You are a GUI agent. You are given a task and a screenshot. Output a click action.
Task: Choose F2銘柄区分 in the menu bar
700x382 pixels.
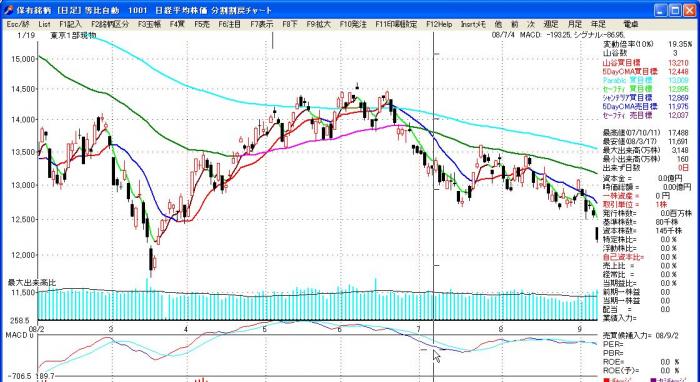tap(110, 25)
